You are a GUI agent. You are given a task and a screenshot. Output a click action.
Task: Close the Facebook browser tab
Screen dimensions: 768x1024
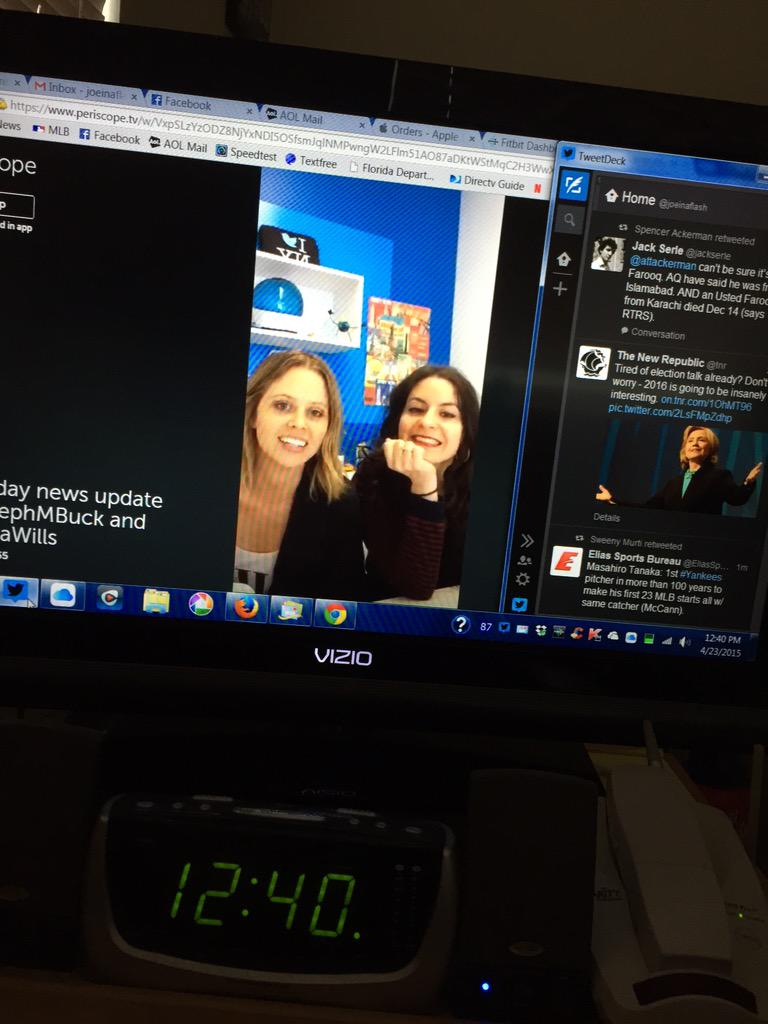click(249, 111)
